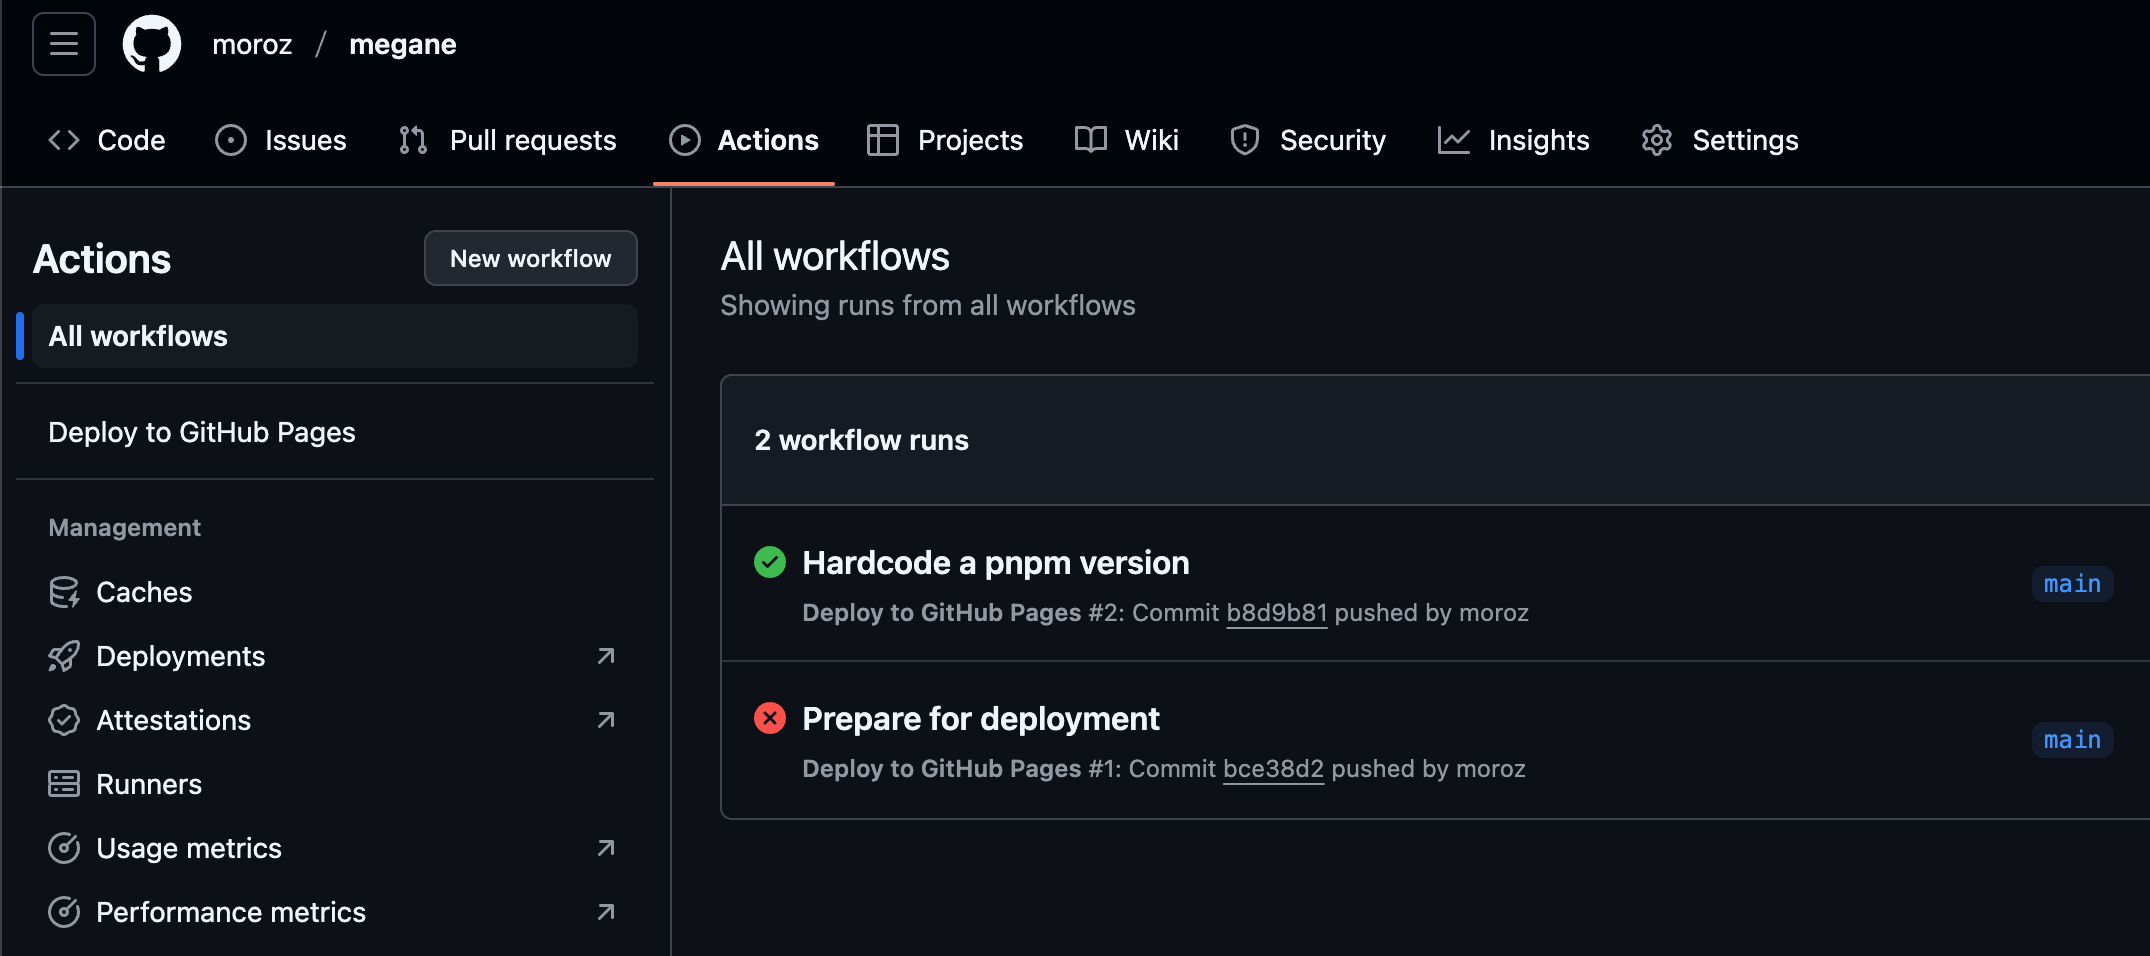Switch to the Code tab
The width and height of the screenshot is (2150, 956).
(x=107, y=140)
